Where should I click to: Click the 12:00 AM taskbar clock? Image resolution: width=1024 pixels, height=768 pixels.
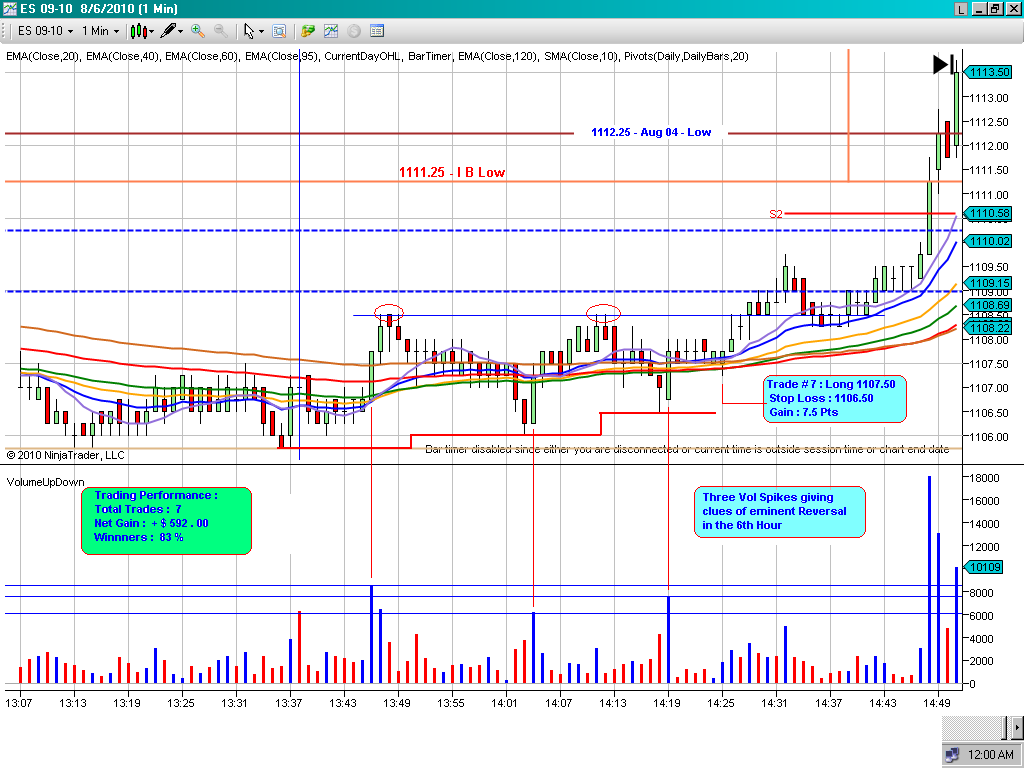coord(990,755)
